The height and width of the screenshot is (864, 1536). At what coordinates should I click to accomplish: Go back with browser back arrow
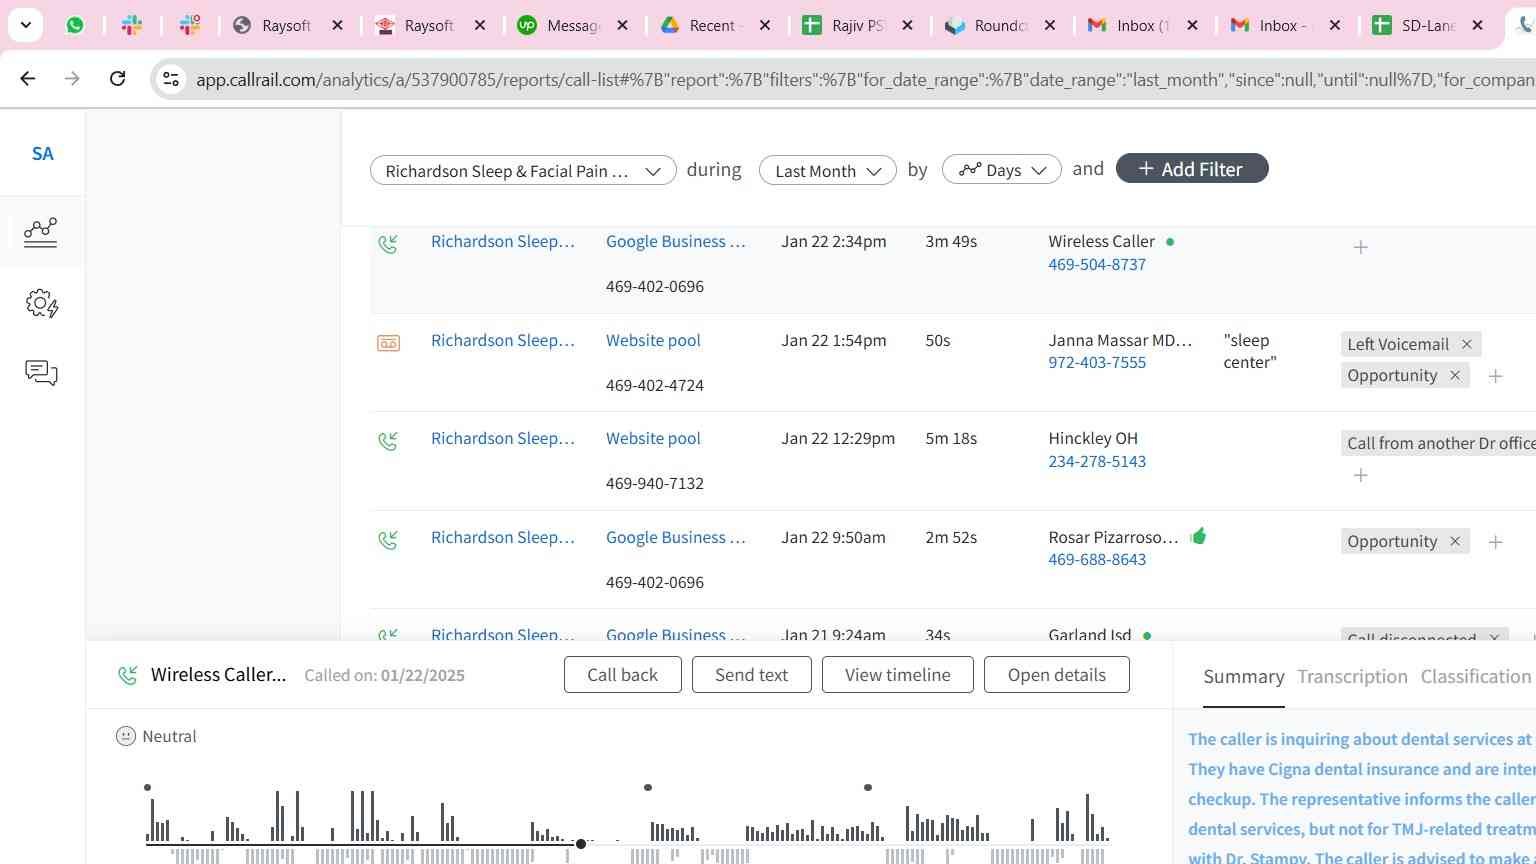pyautogui.click(x=27, y=78)
